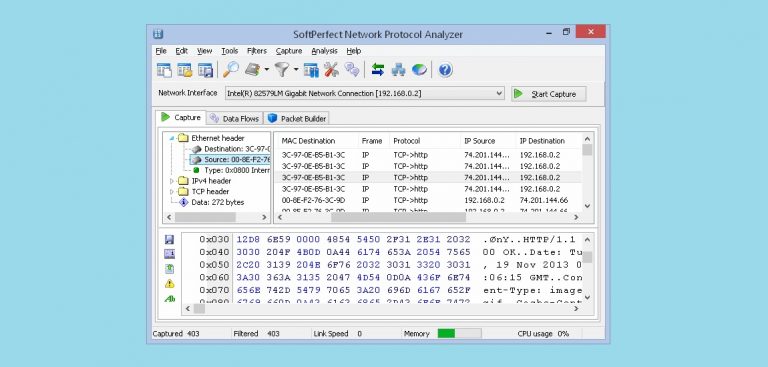Open the dropdown arrow next to the funnel icon
768x367 pixels.
tap(296, 70)
